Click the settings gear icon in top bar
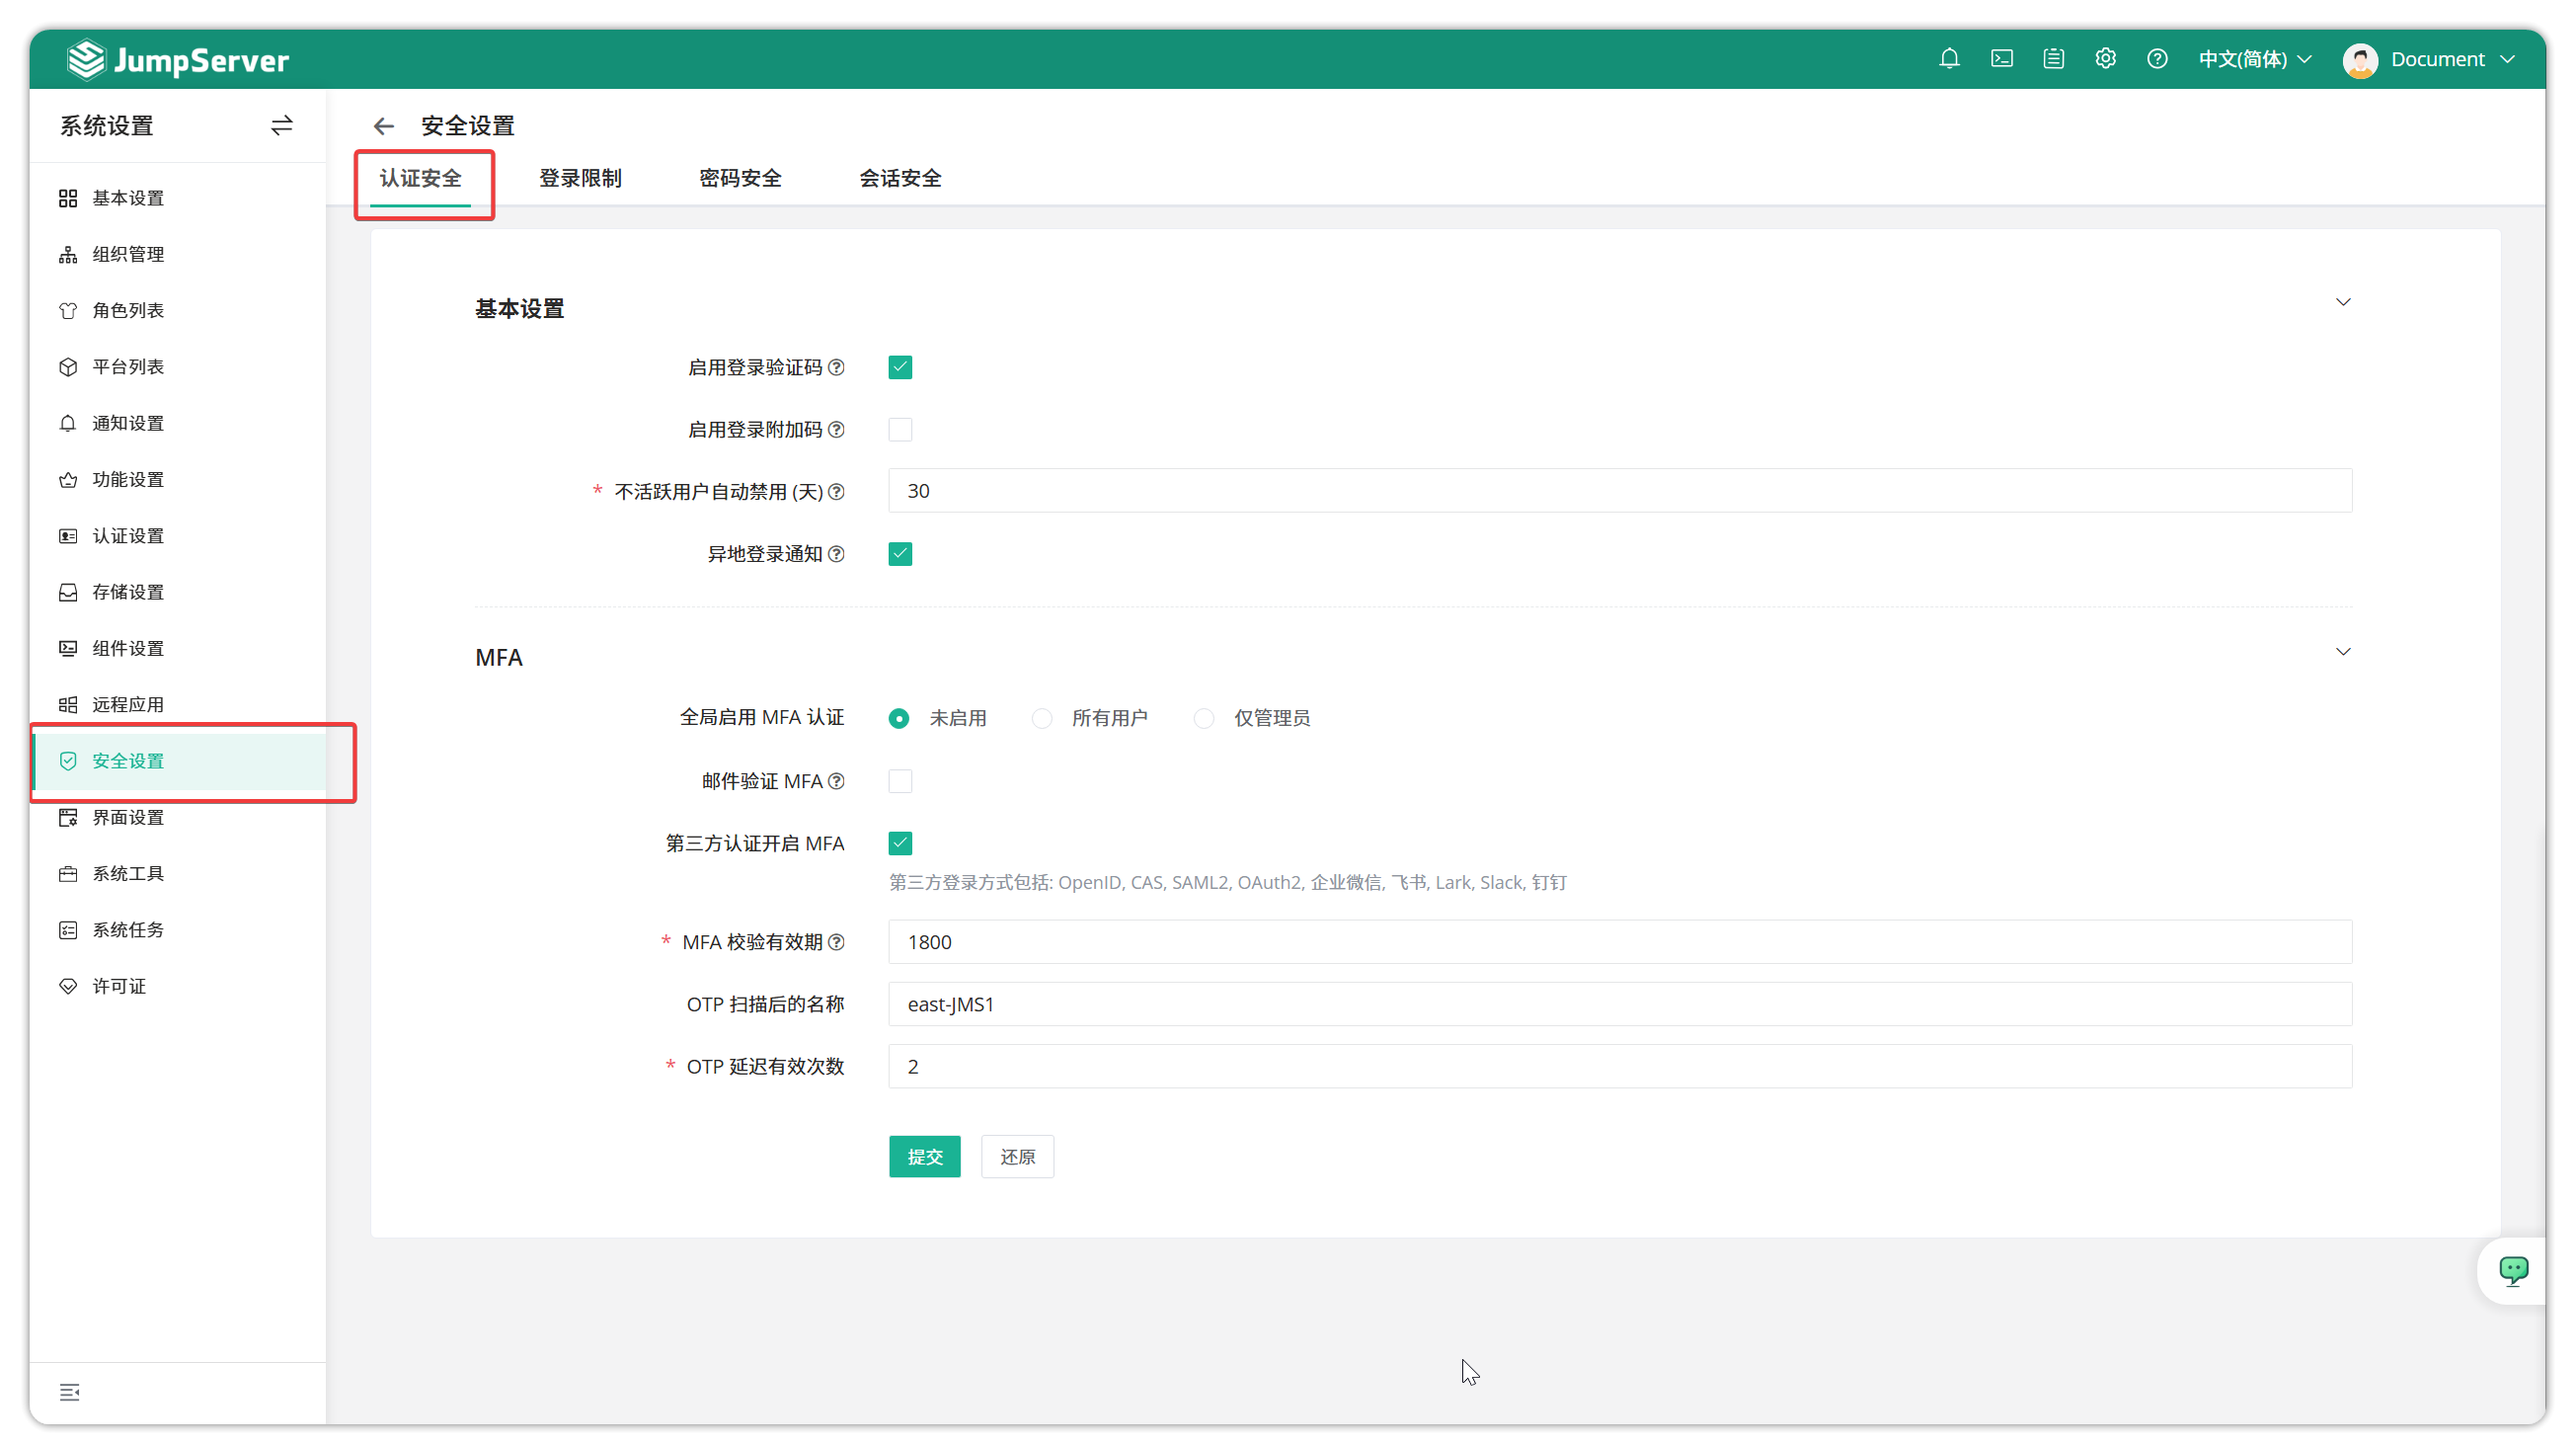The image size is (2576, 1444). pyautogui.click(x=2105, y=59)
